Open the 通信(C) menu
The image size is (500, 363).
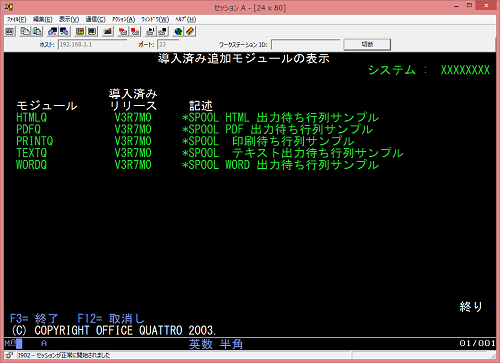pyautogui.click(x=96, y=19)
